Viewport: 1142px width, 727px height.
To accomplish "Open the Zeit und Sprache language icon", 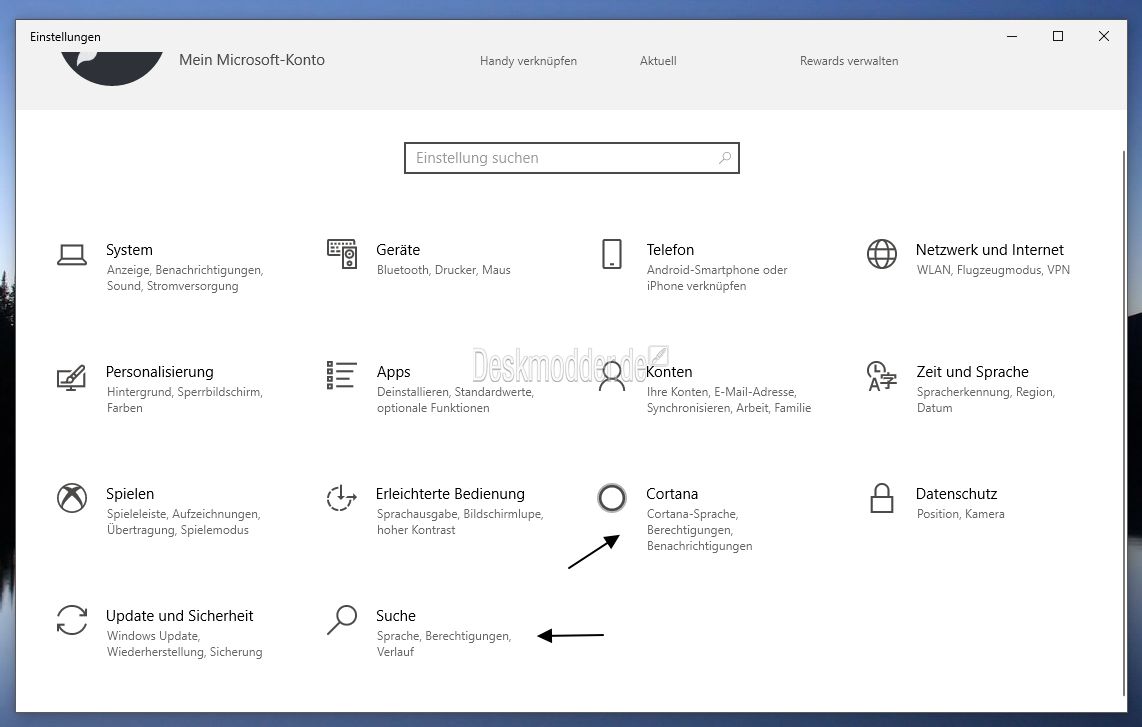I will coord(881,376).
